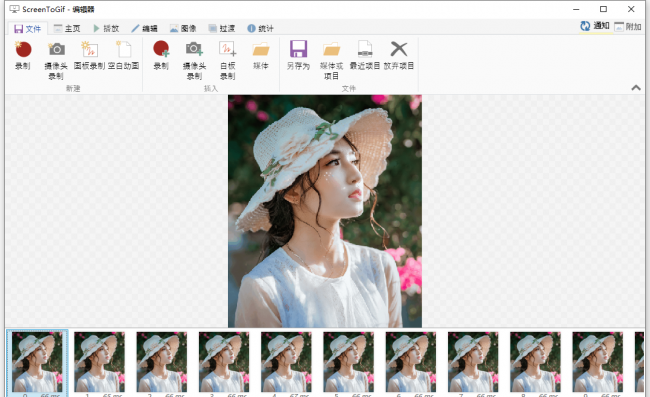Image resolution: width=650 pixels, height=397 pixels.
Task: Select frame 6 thumbnail
Action: [411, 363]
